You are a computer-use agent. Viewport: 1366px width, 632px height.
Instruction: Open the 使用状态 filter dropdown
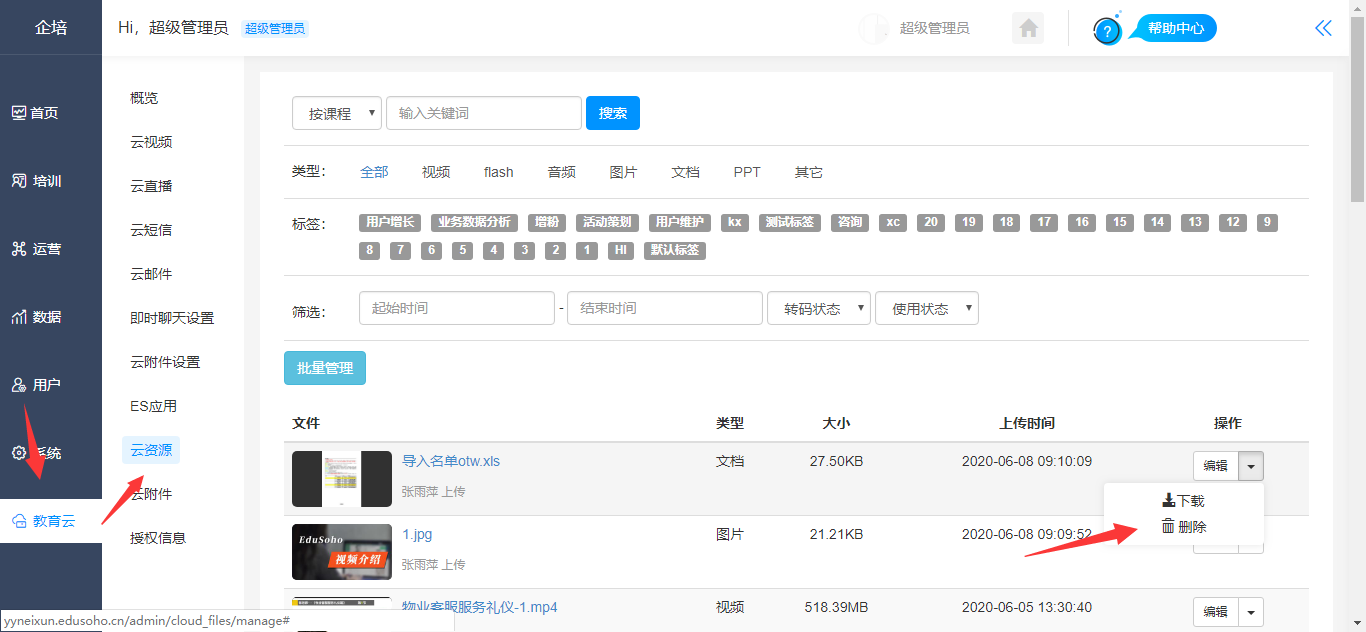tap(926, 308)
